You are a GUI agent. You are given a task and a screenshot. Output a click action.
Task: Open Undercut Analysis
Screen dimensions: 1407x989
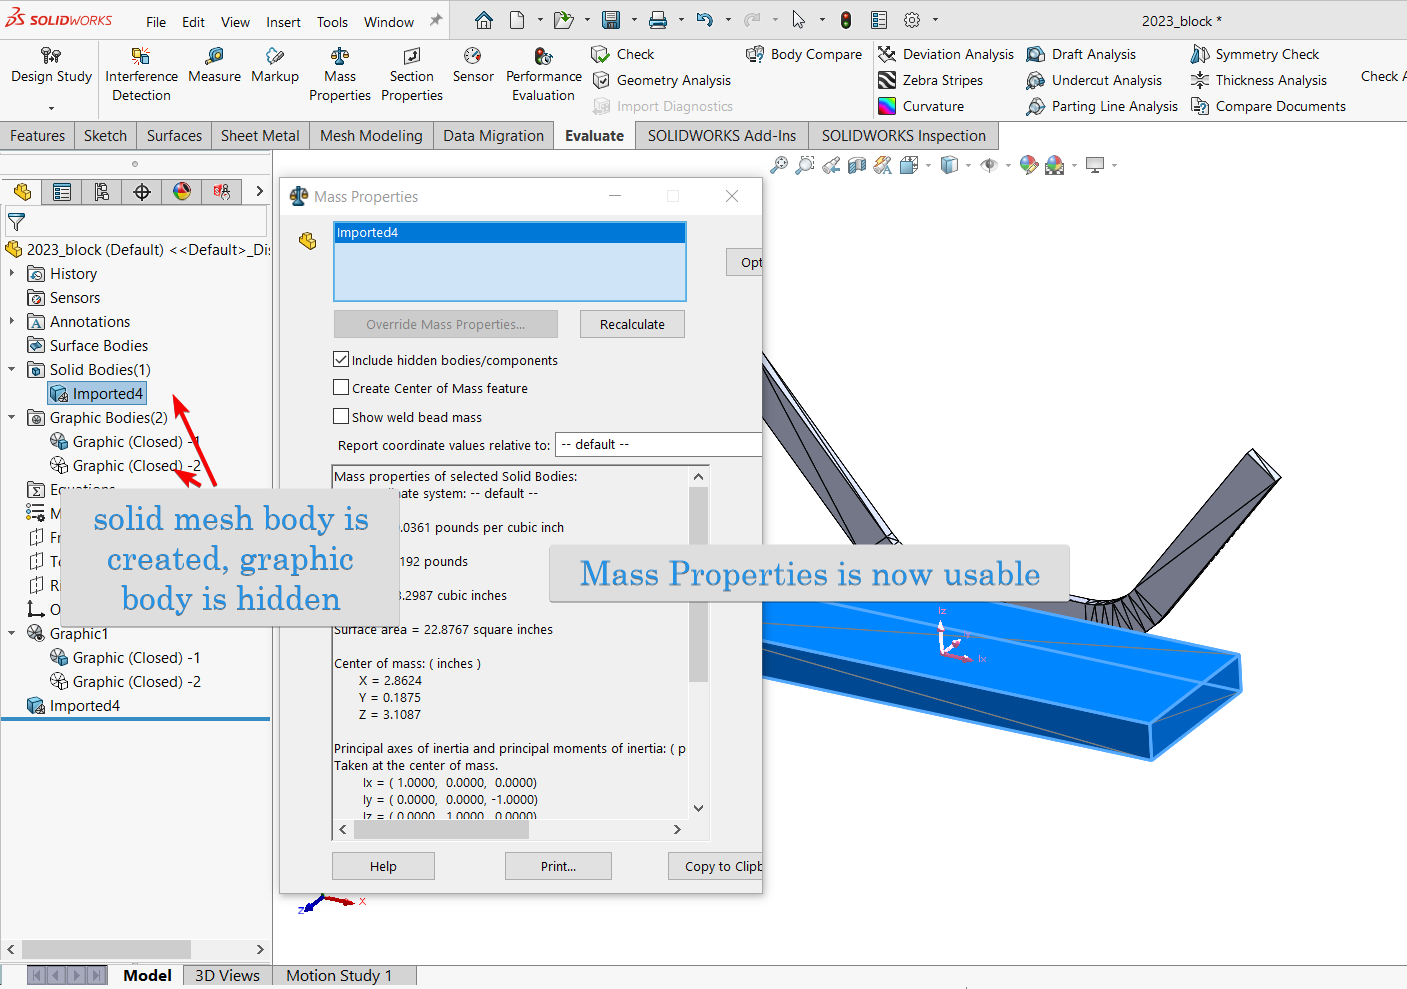point(1094,80)
